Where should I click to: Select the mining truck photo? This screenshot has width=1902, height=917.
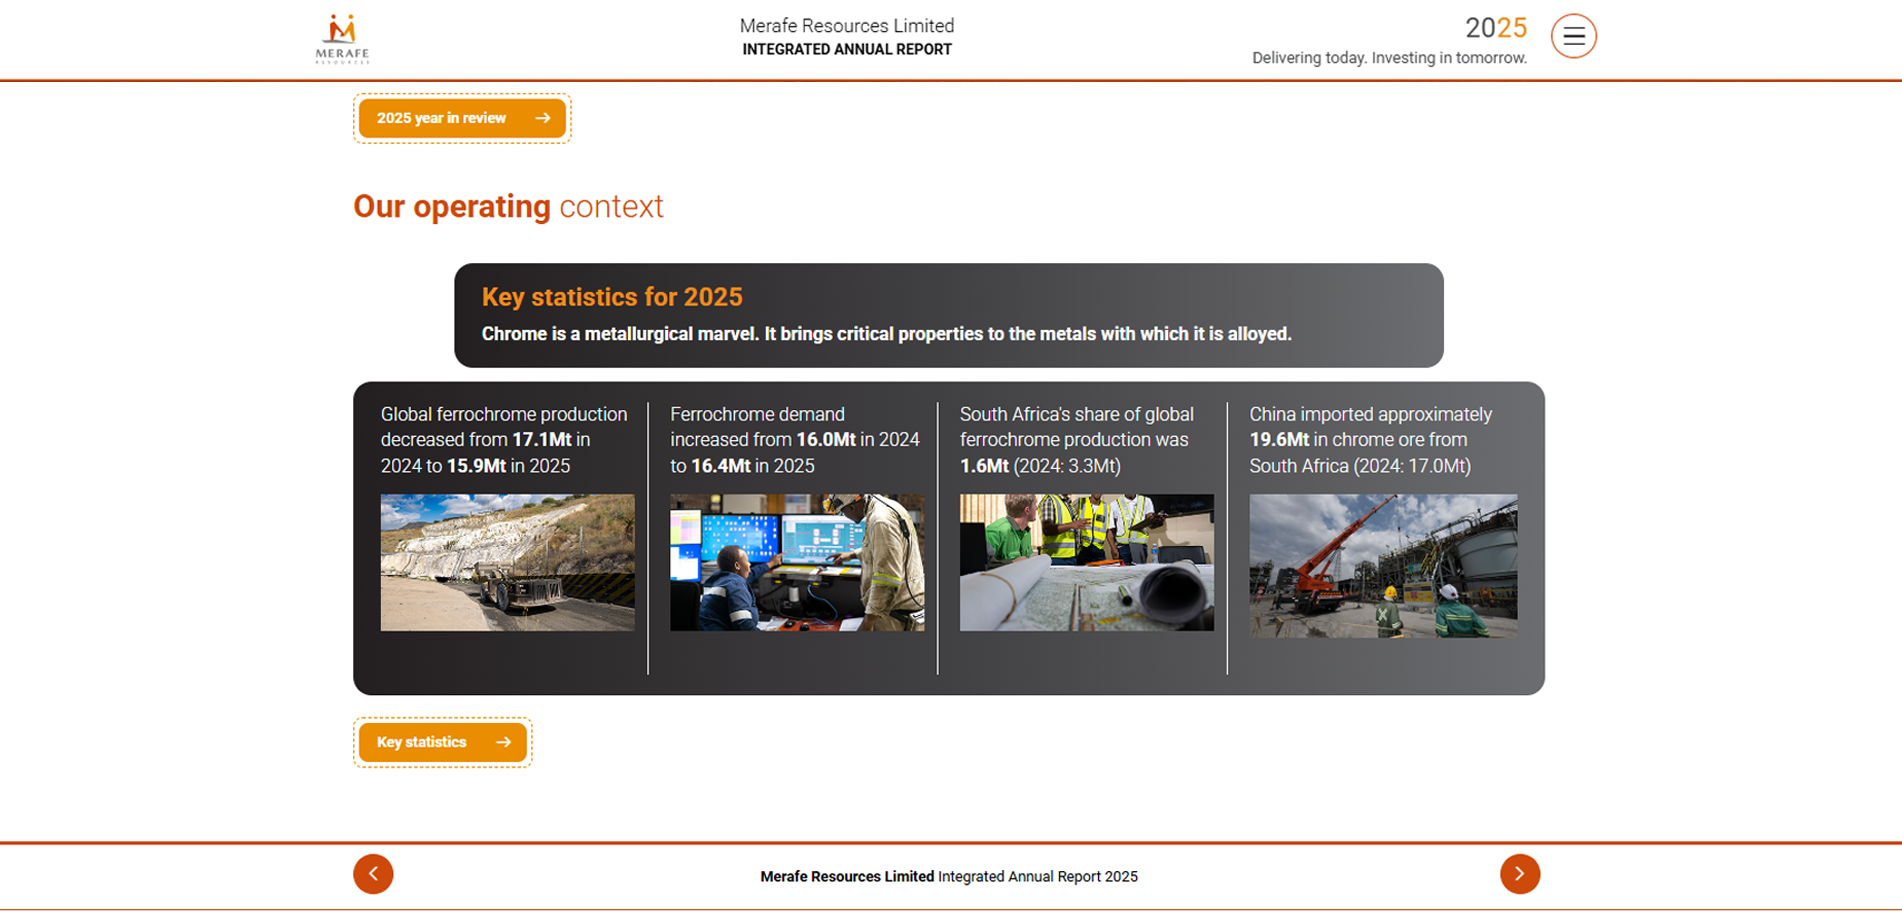point(507,562)
